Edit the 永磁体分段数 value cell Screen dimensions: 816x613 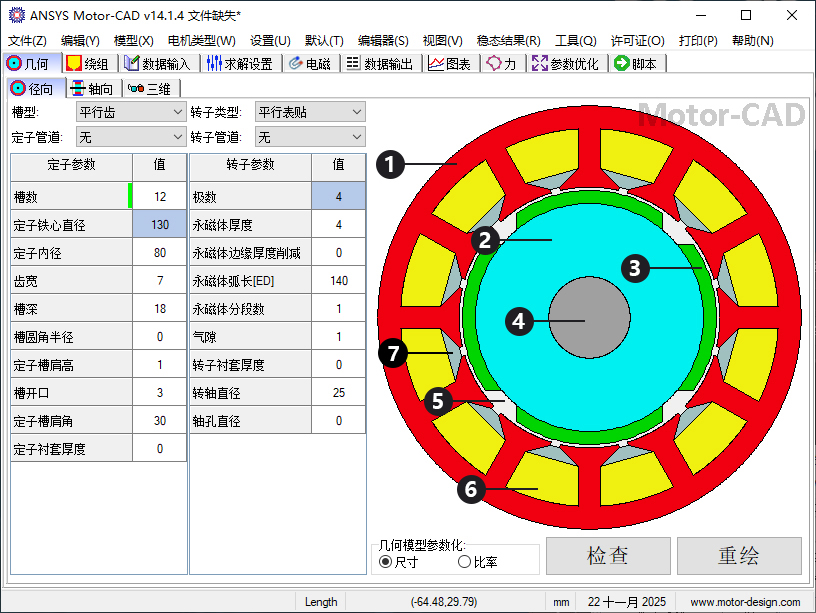pos(339,309)
